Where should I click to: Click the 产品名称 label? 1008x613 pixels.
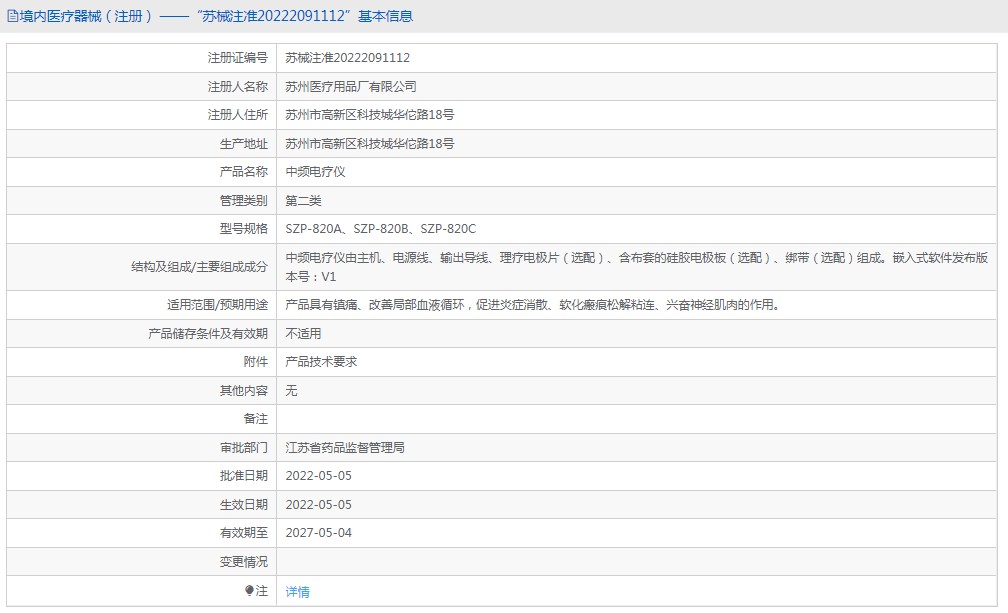pyautogui.click(x=244, y=172)
